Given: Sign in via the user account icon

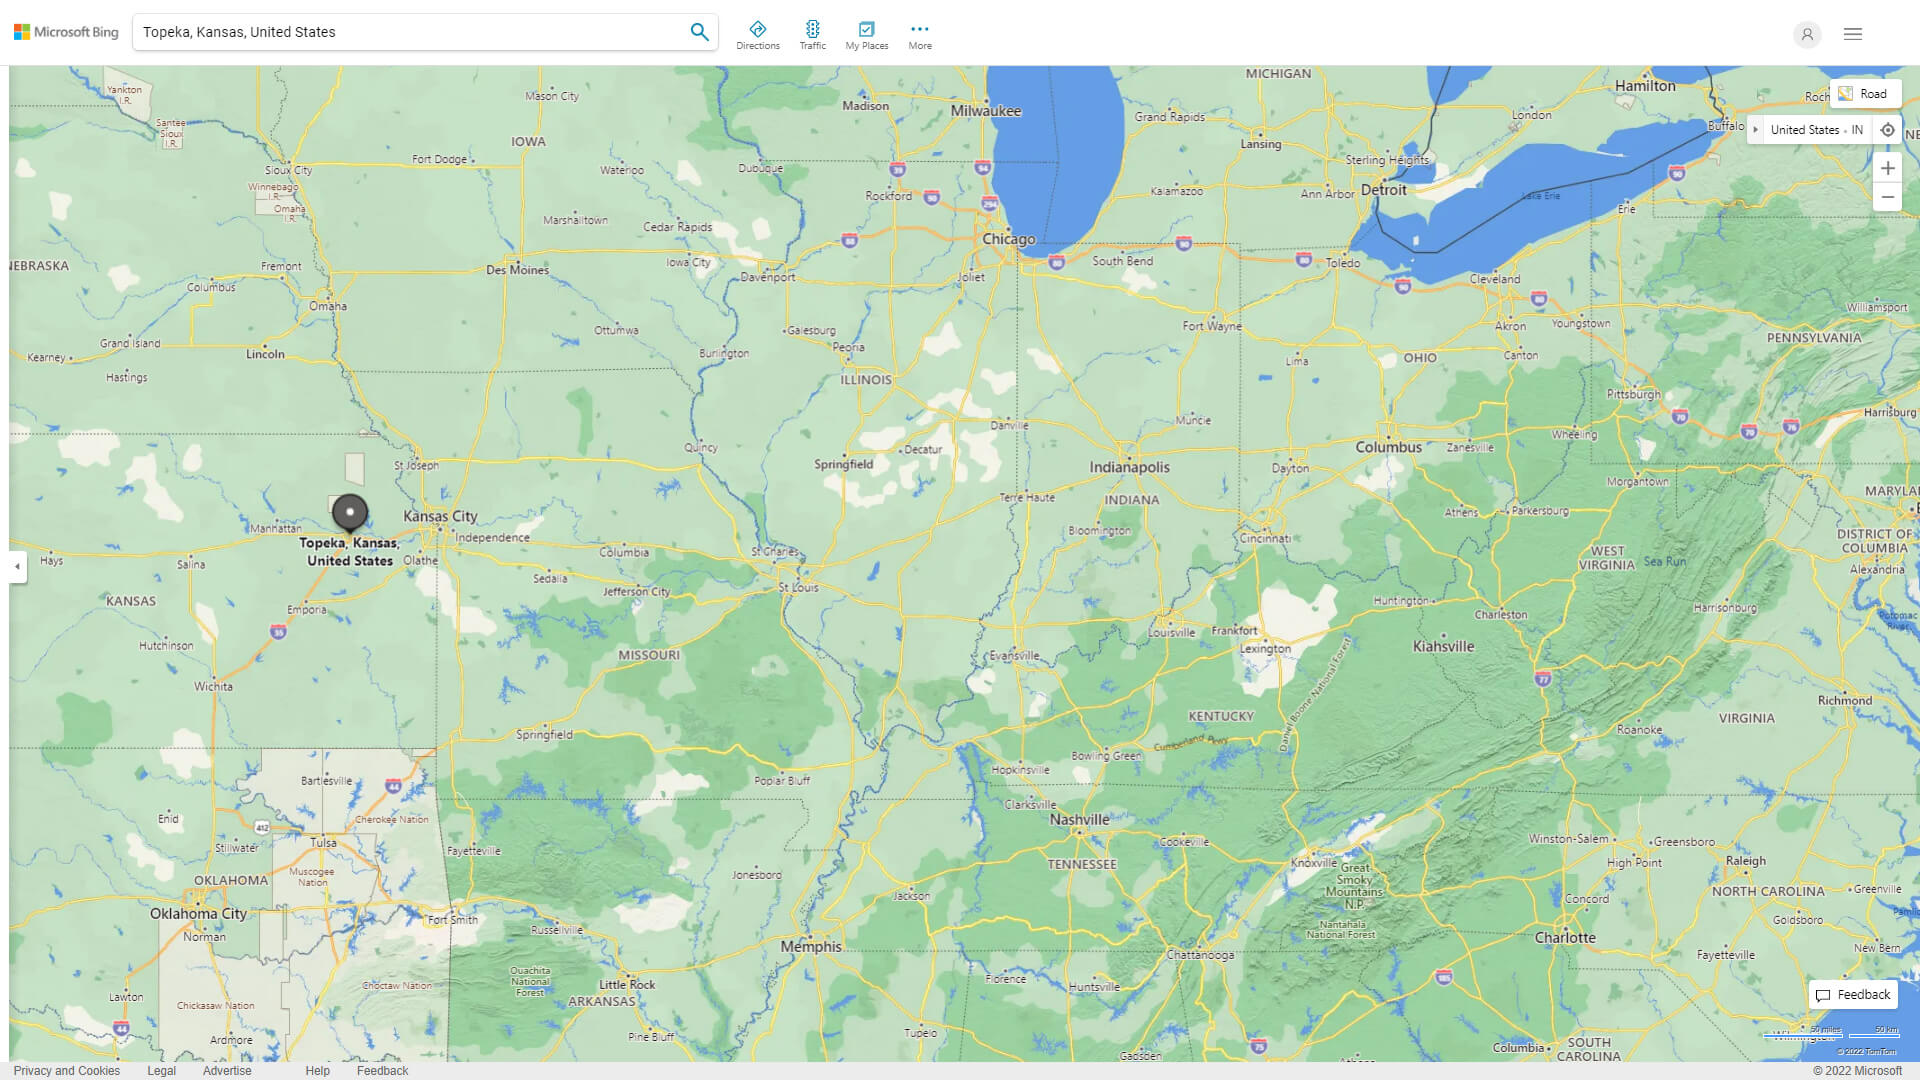Looking at the screenshot, I should click(1807, 34).
